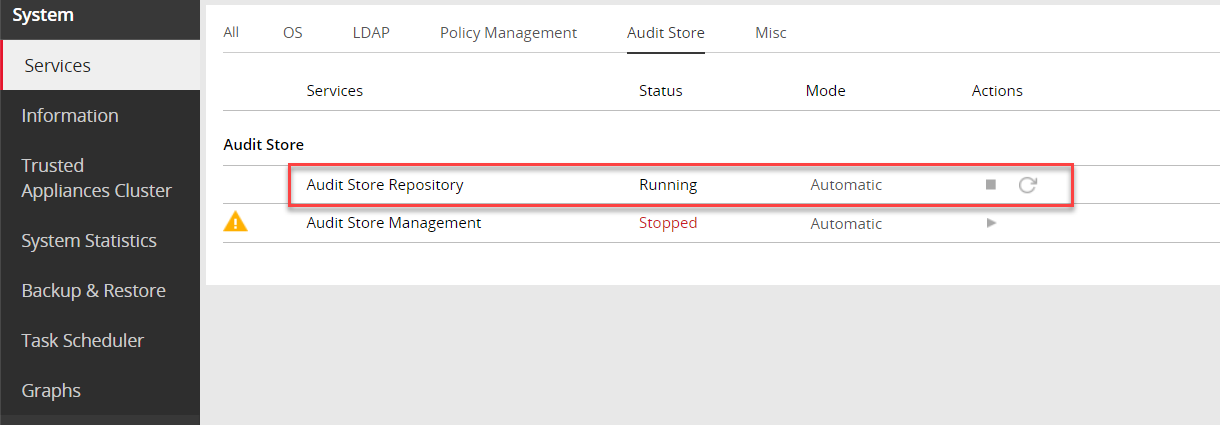Screen dimensions: 1220x425
Task: Restart the Audit Store Repository service
Action: [x=1027, y=185]
